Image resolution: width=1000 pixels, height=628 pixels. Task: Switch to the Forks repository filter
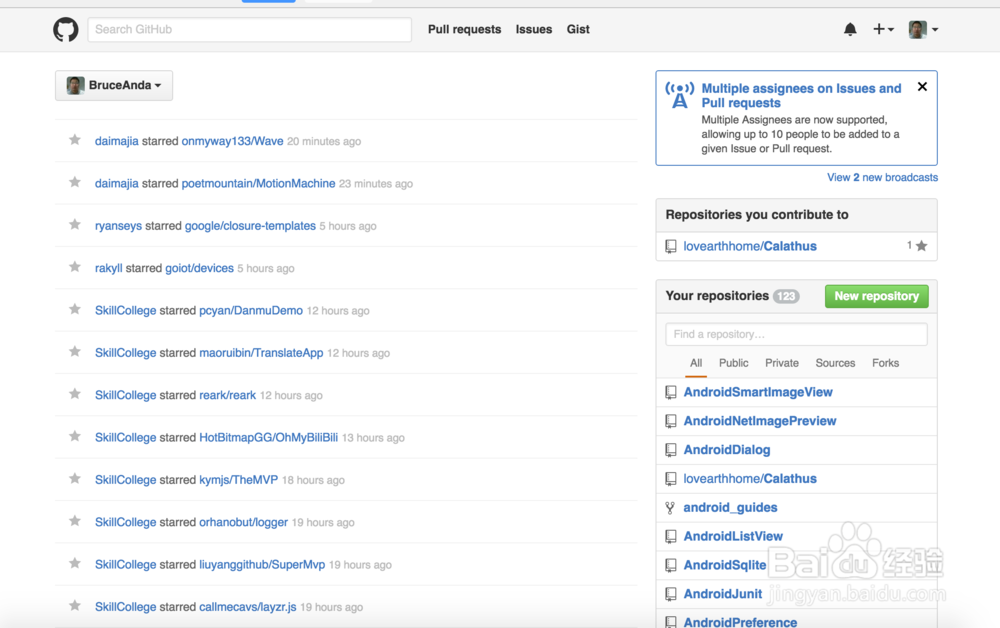point(885,363)
